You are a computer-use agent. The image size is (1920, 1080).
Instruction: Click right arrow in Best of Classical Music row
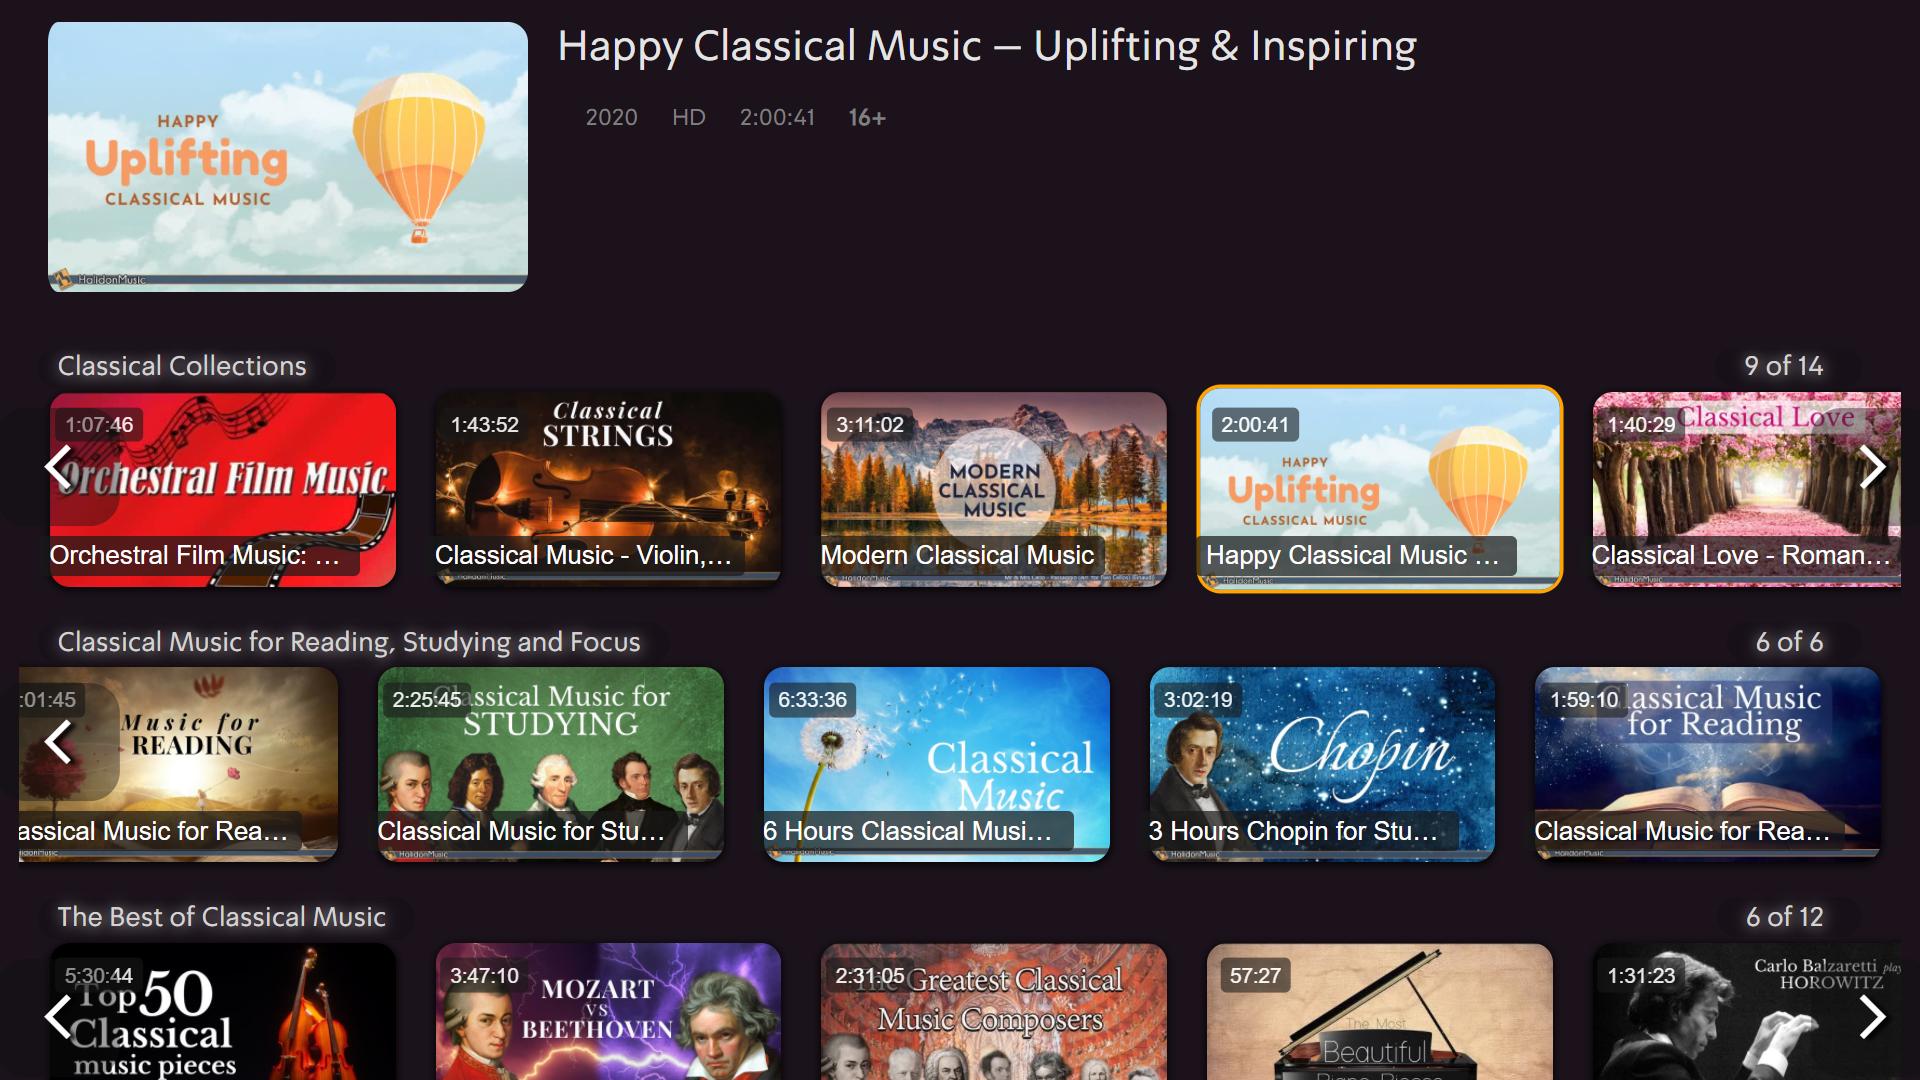click(x=1872, y=1017)
